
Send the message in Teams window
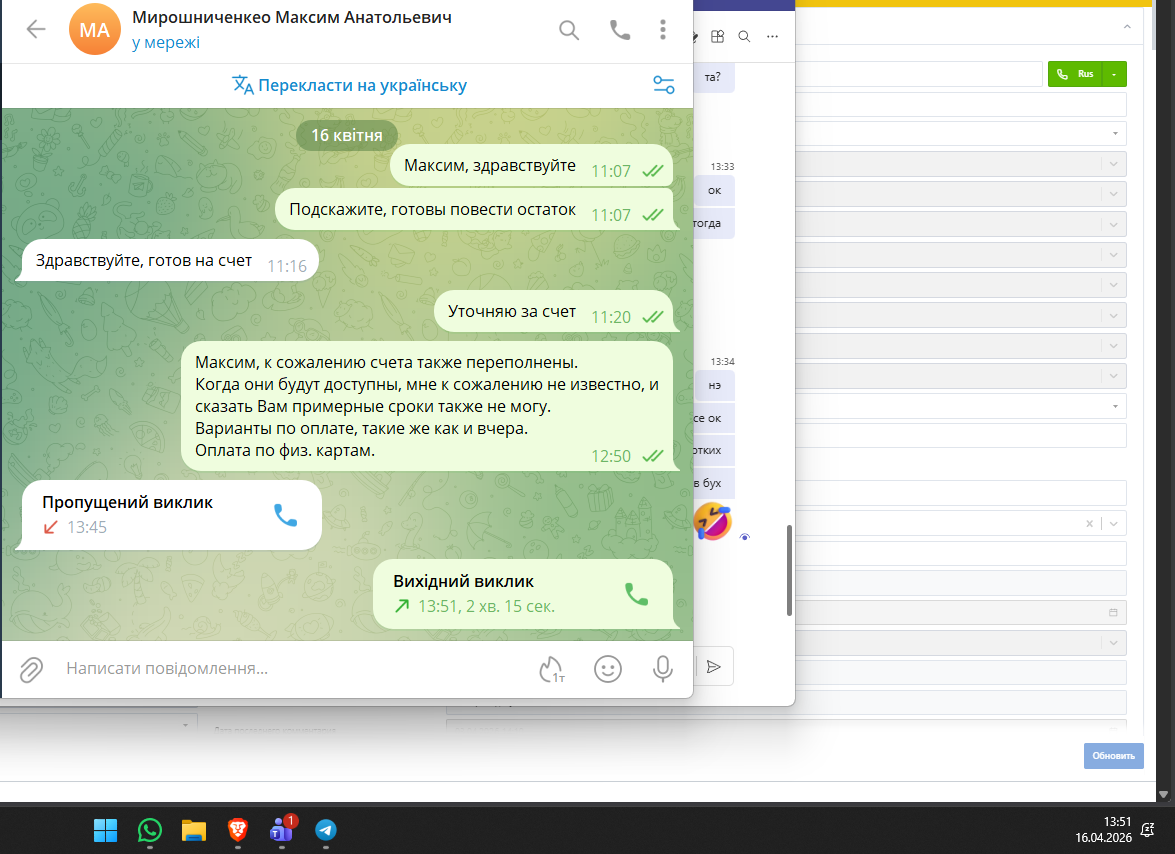coord(714,667)
